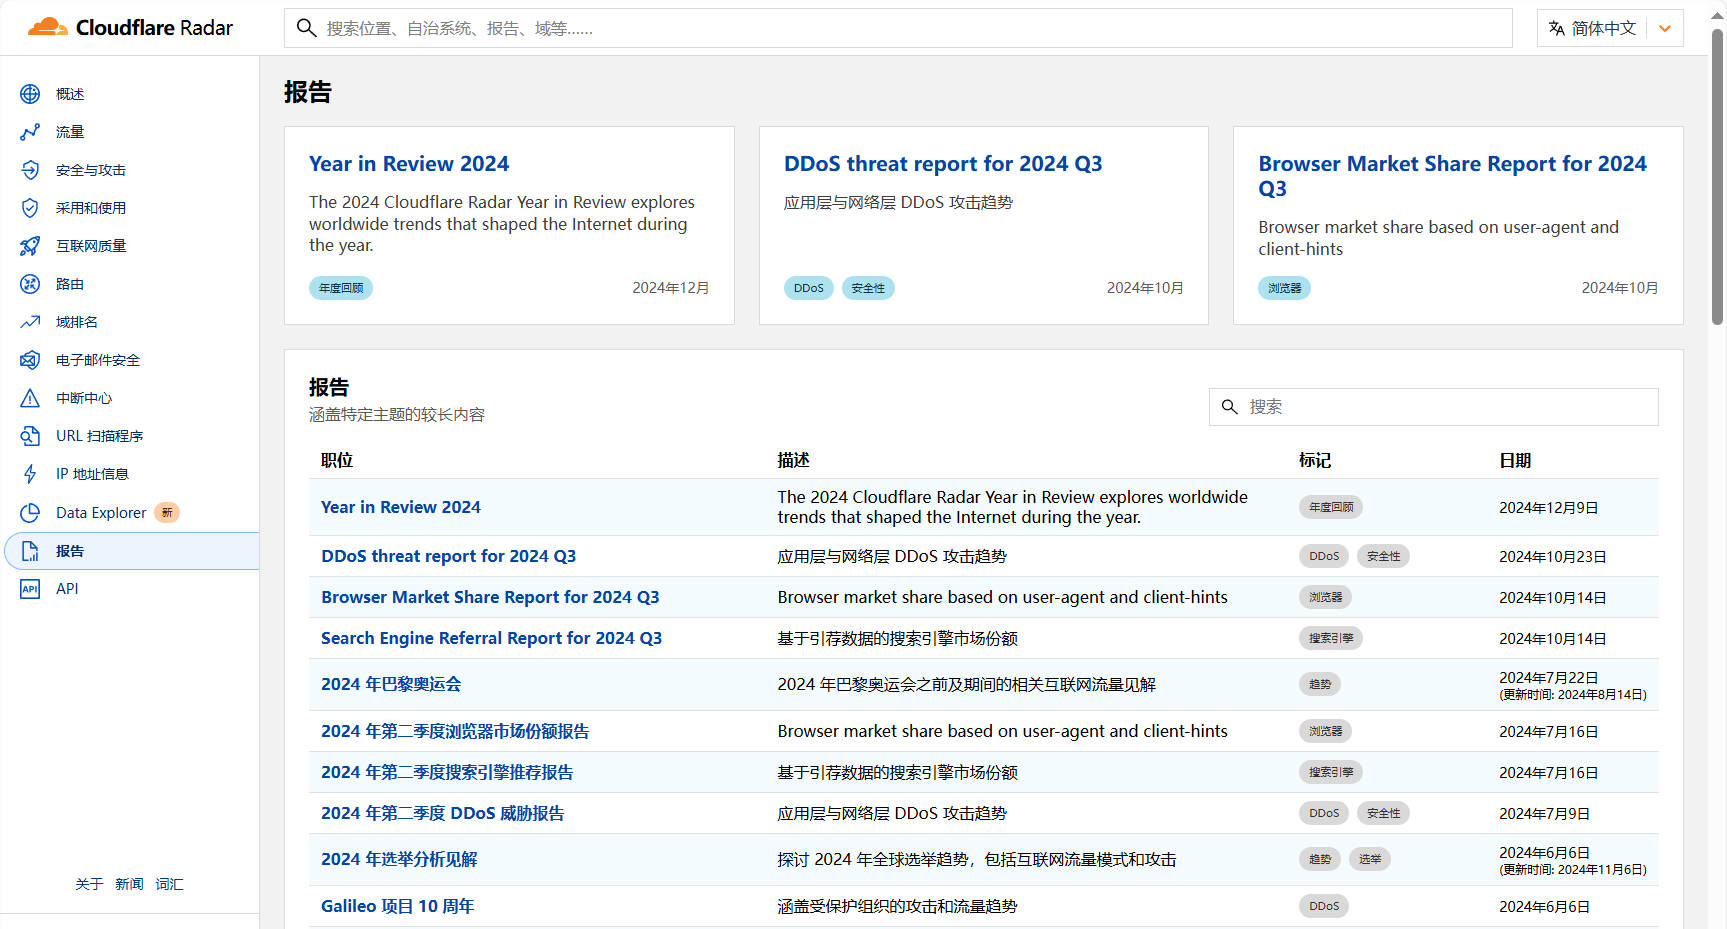Click the 新 badge beside Data Explorer
Screen dimensions: 1727x929
coord(167,513)
